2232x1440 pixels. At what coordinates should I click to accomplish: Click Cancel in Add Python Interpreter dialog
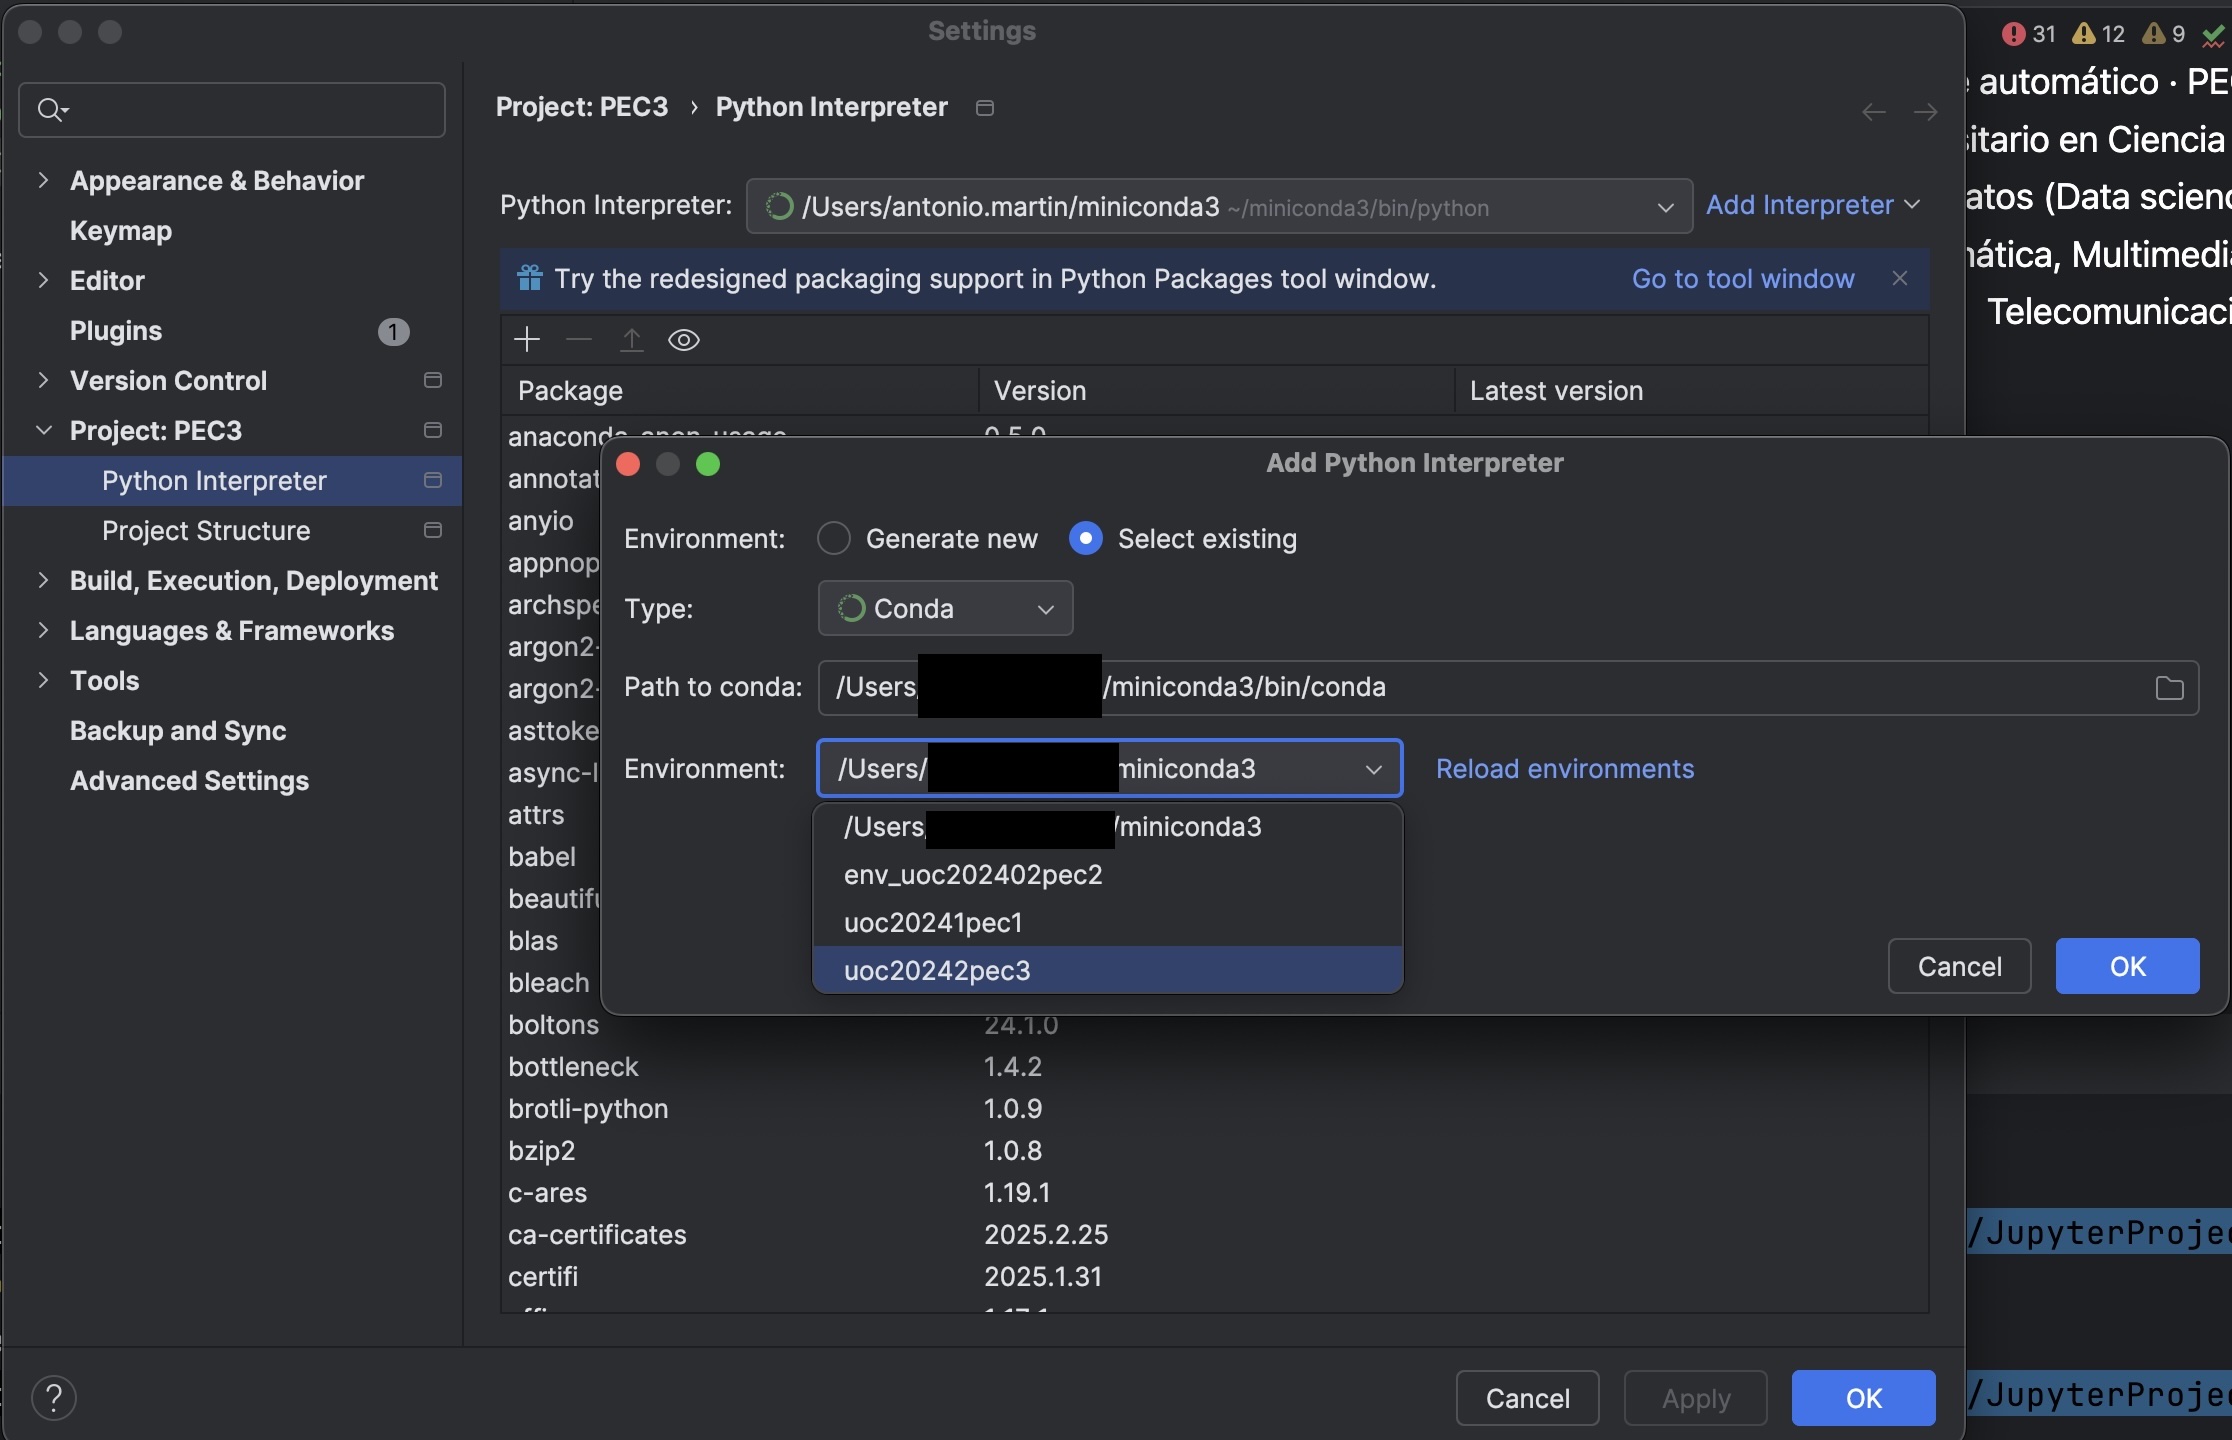1959,966
